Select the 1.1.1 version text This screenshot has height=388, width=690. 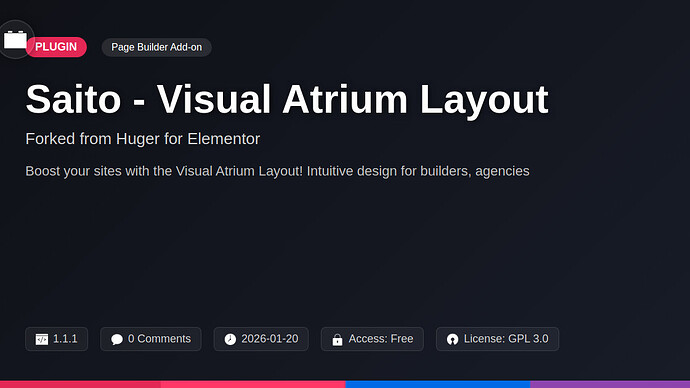[x=65, y=339]
